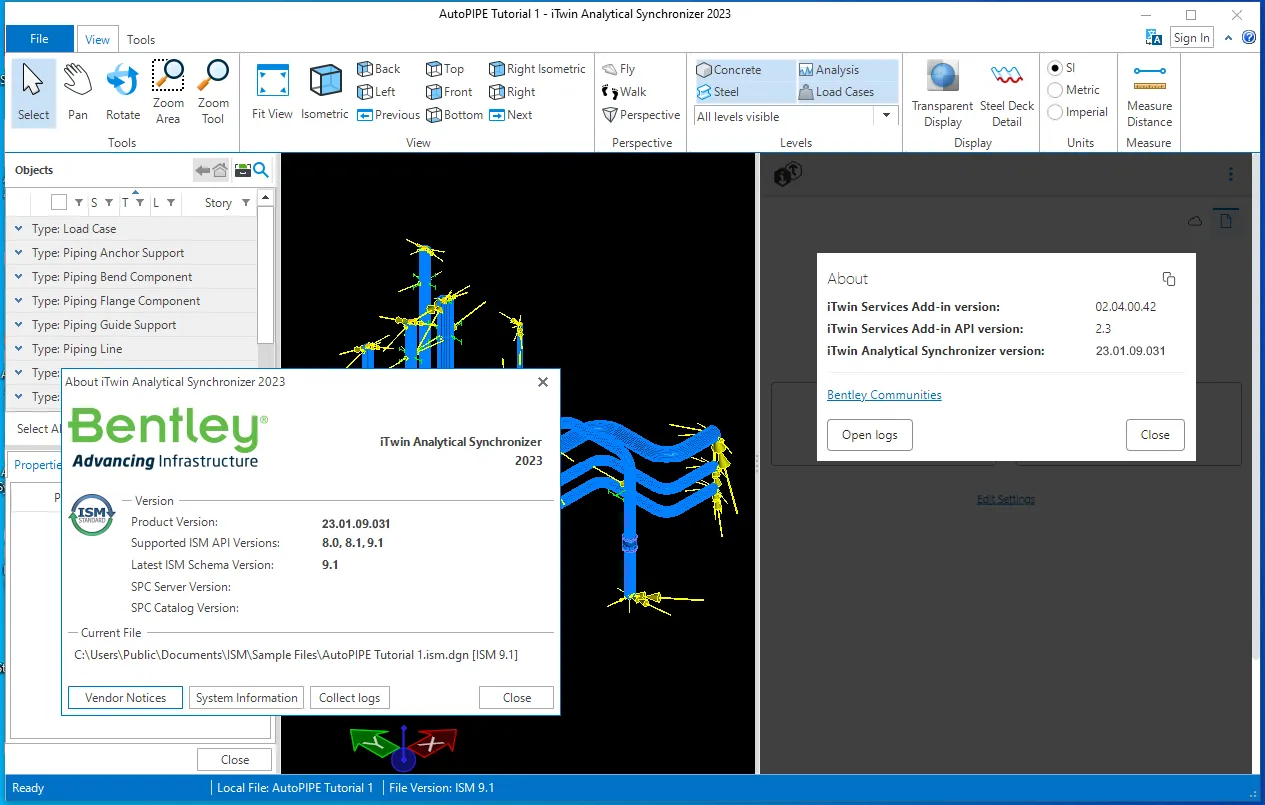Toggle Concrete level visibility
Screen dimensions: 1265x805
744,70
